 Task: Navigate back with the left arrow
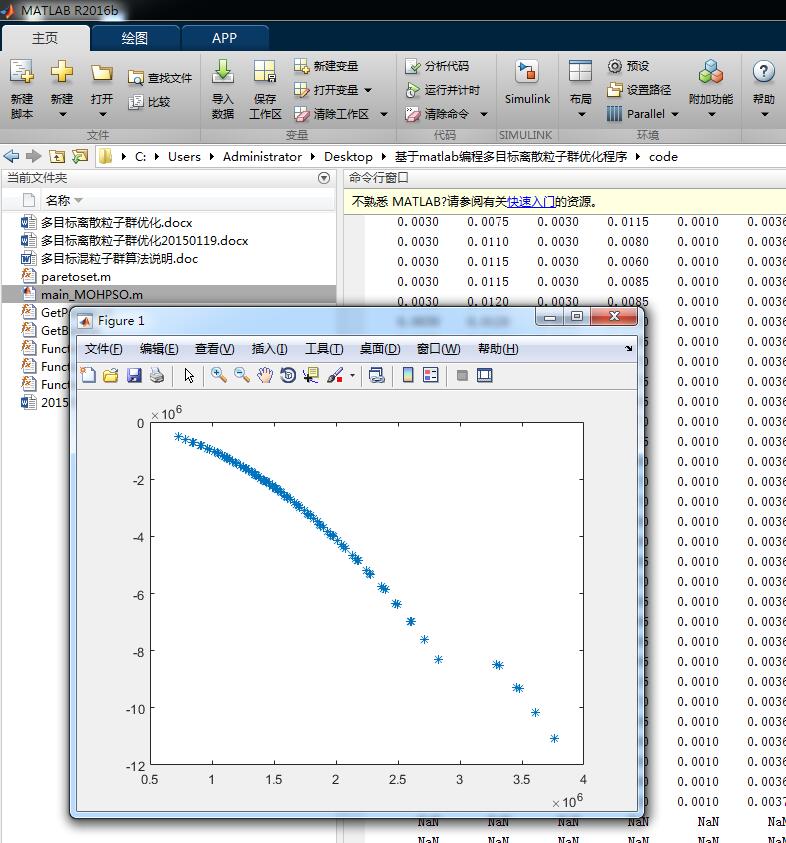pos(11,156)
